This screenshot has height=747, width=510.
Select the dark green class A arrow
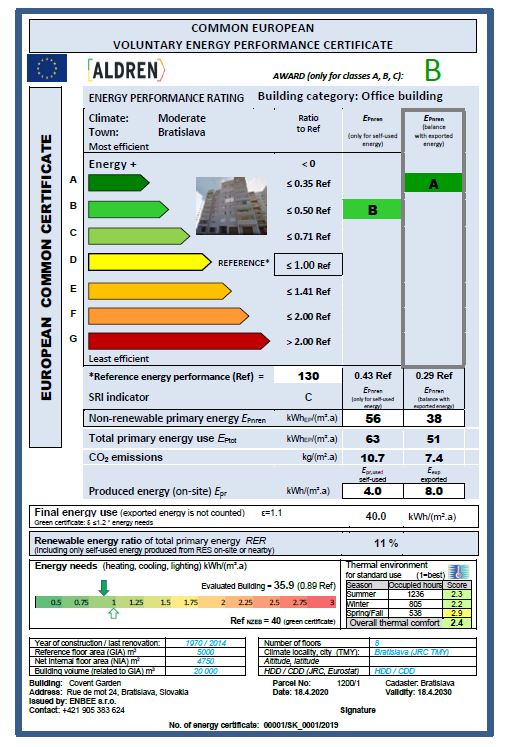[x=119, y=182]
